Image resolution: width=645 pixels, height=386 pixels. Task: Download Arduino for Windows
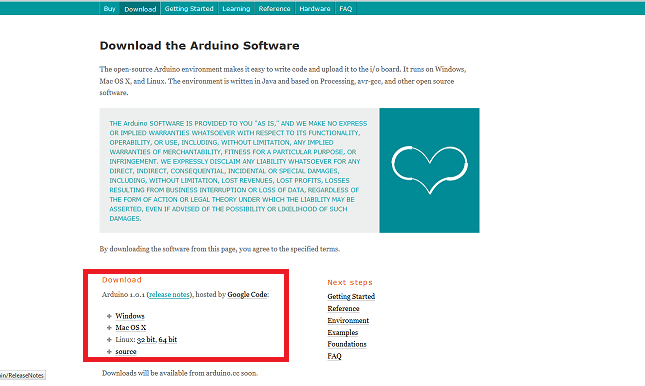(130, 316)
